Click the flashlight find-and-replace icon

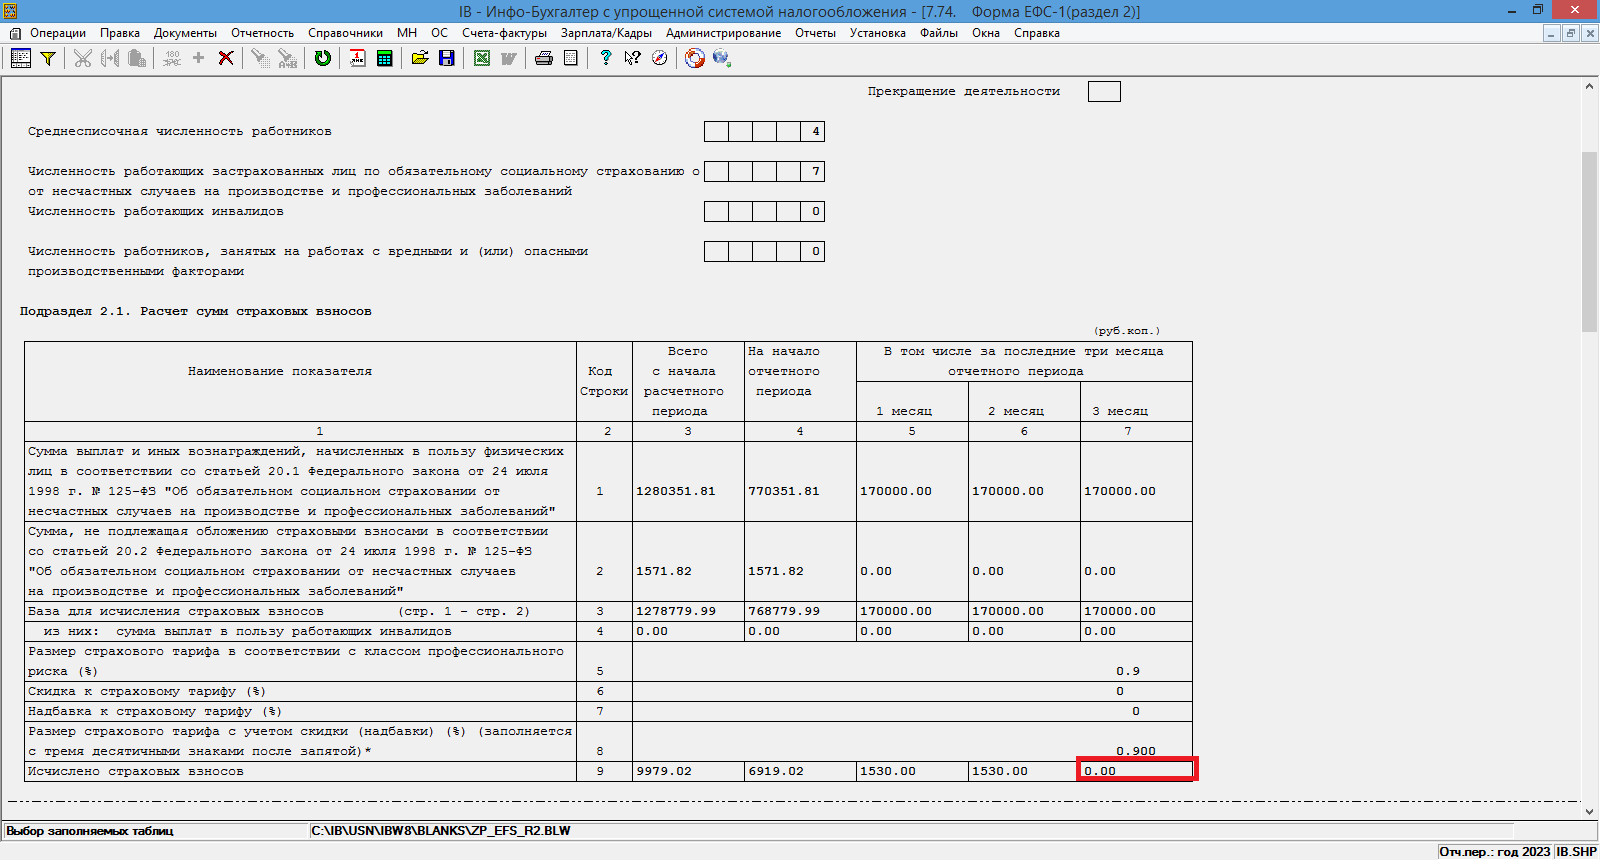click(288, 58)
